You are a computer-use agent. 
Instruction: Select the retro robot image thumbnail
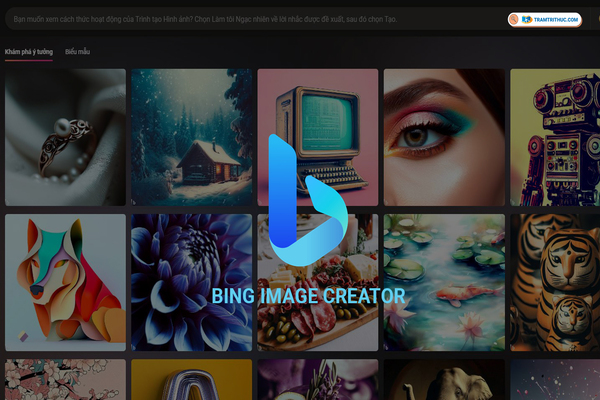(x=555, y=137)
